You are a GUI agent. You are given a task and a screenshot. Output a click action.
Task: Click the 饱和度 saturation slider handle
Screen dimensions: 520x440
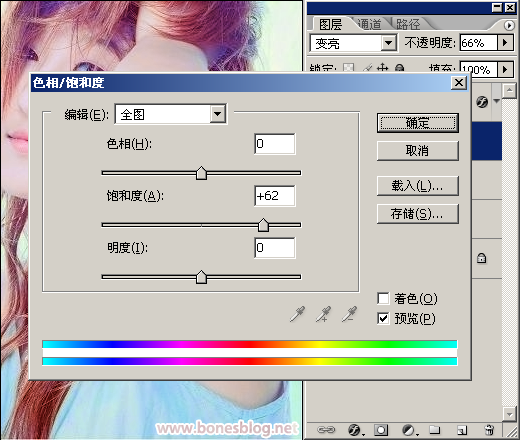pos(263,225)
